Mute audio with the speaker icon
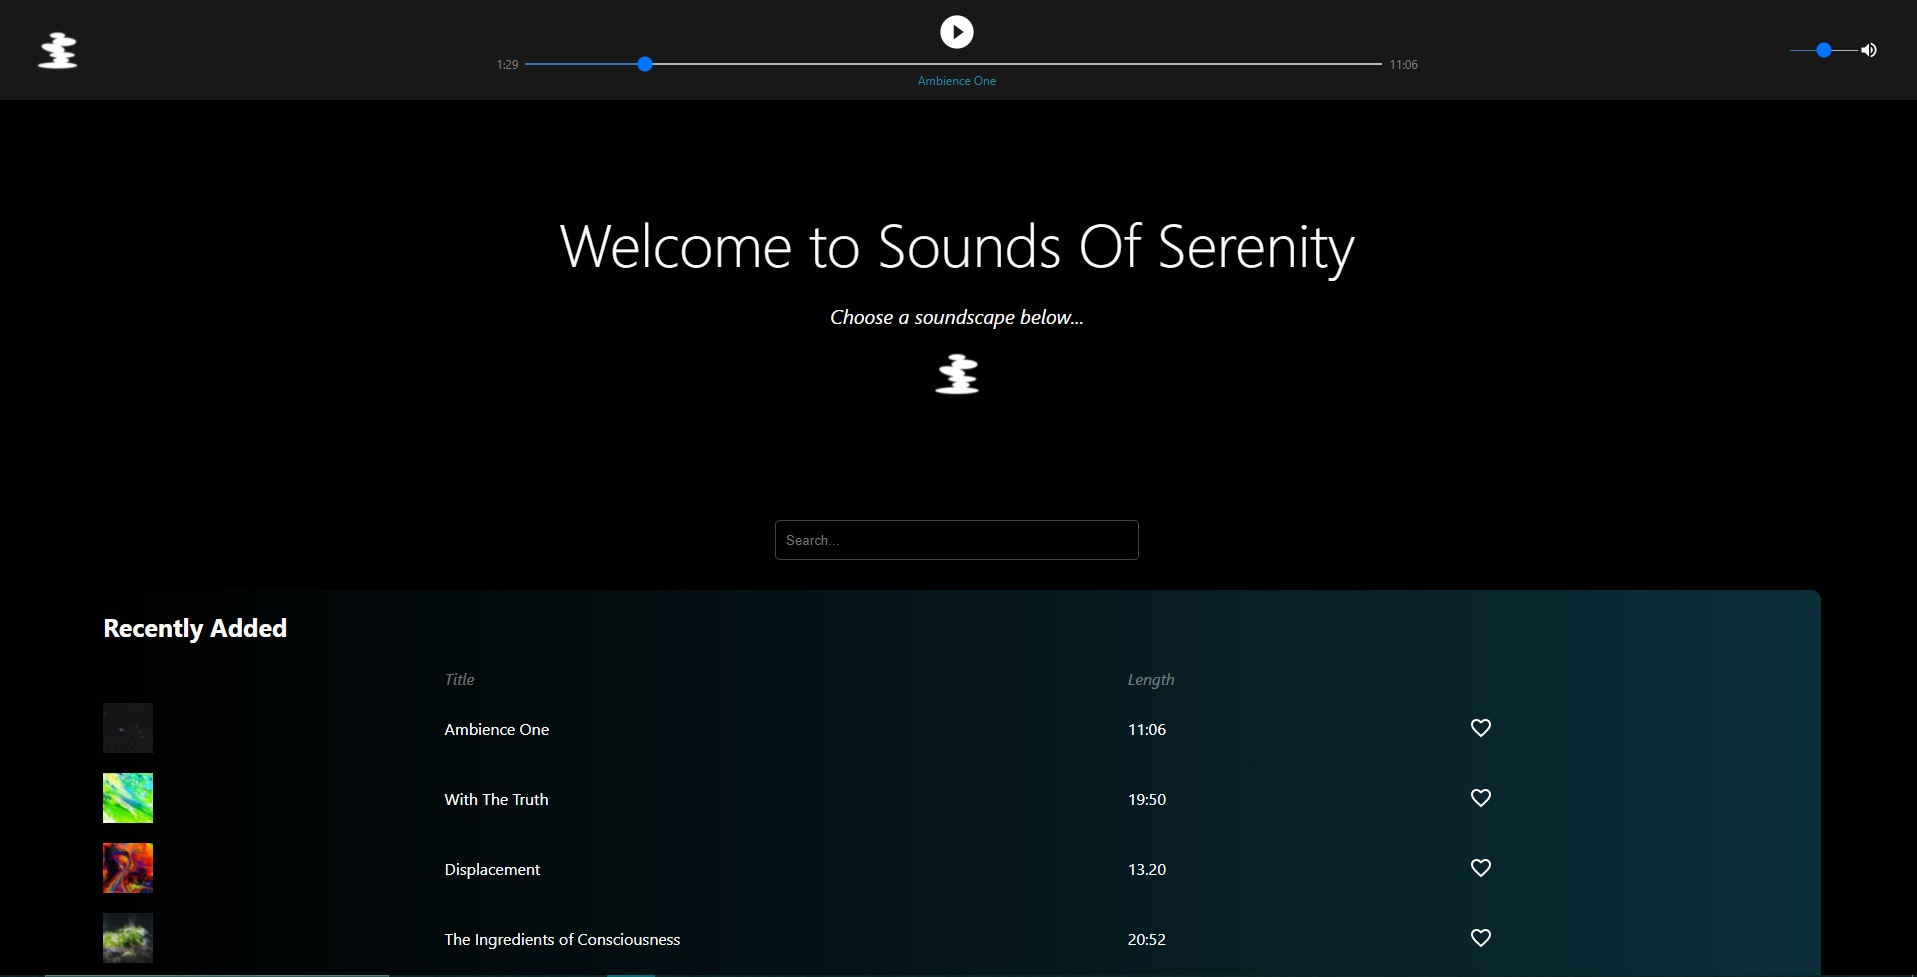1917x977 pixels. [1868, 50]
